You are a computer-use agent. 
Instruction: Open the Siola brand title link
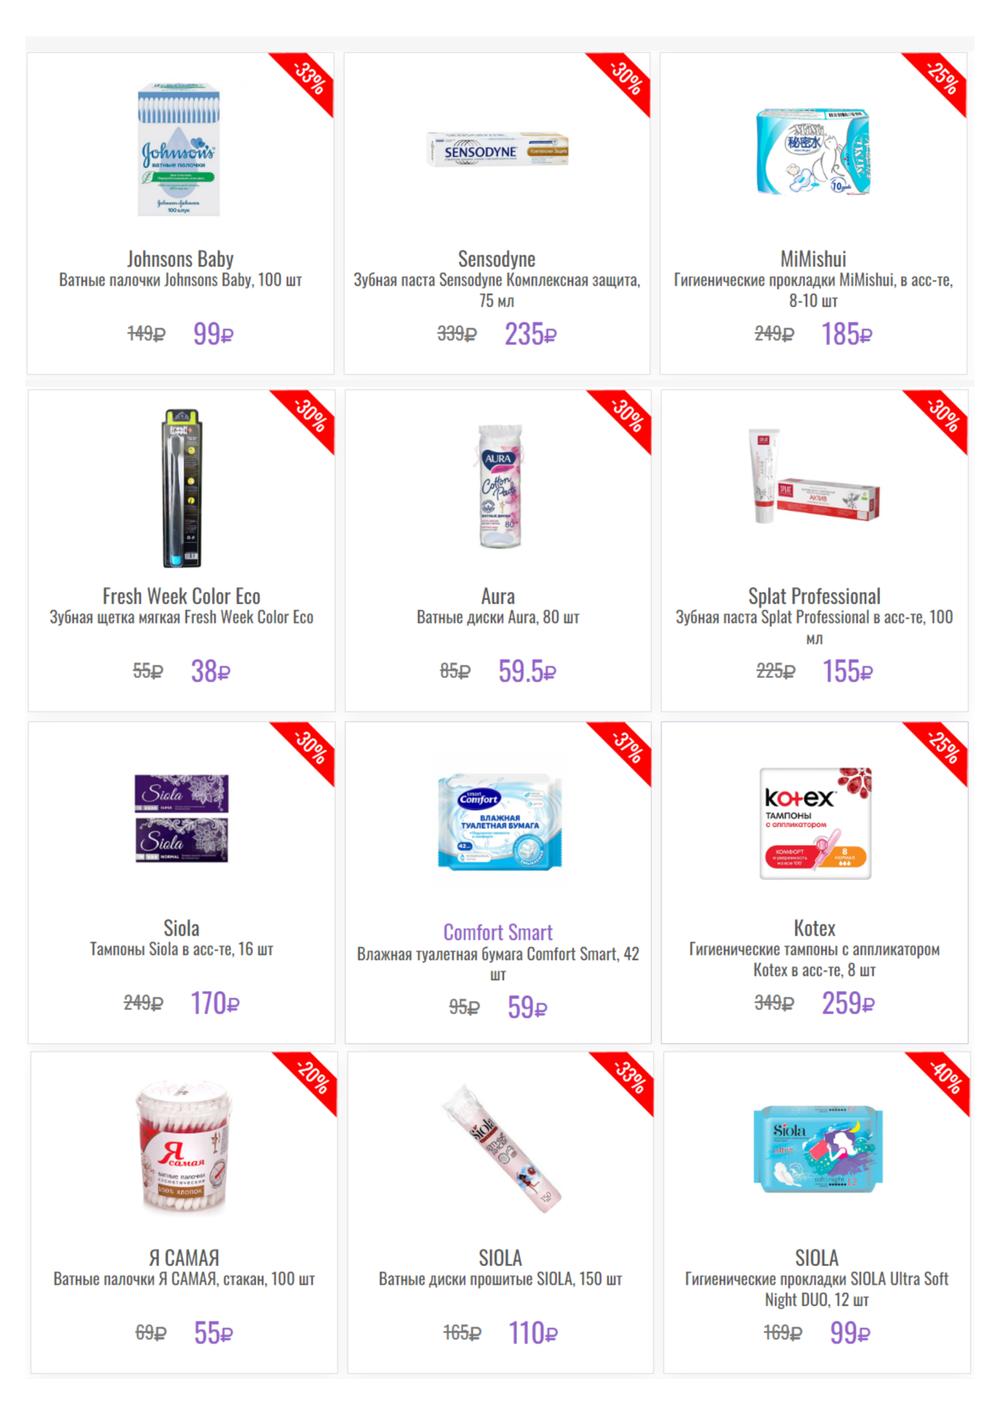pos(181,928)
